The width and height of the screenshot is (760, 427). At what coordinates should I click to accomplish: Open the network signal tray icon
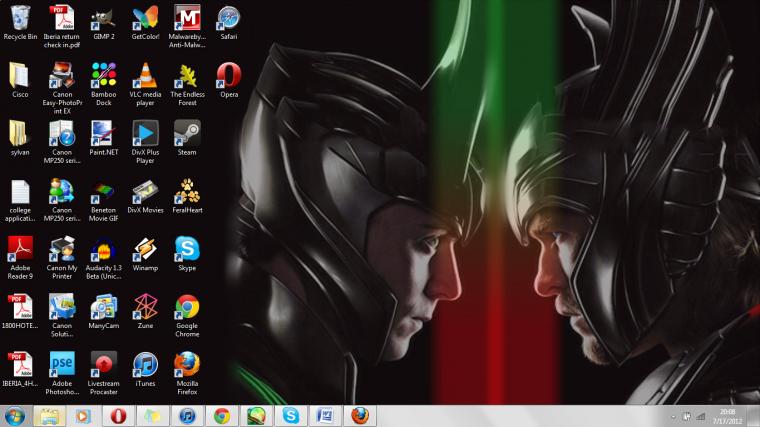pyautogui.click(x=701, y=416)
